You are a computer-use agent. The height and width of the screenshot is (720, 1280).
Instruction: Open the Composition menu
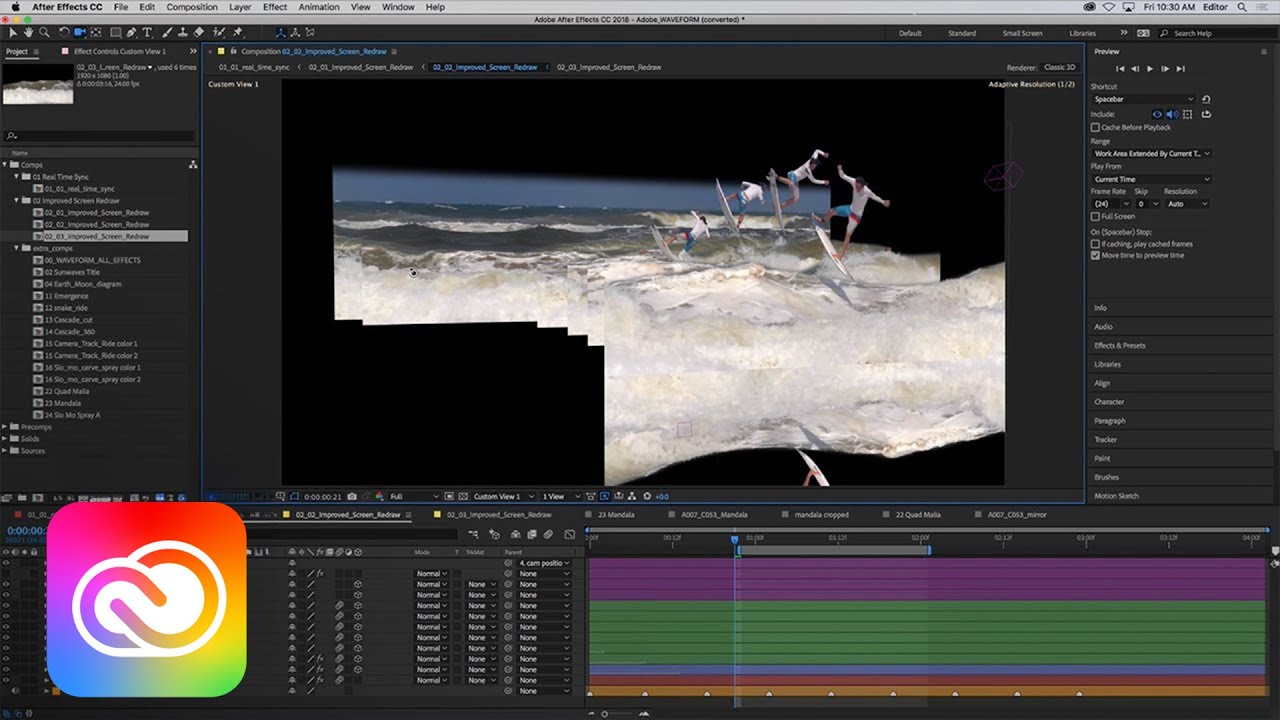(x=192, y=7)
